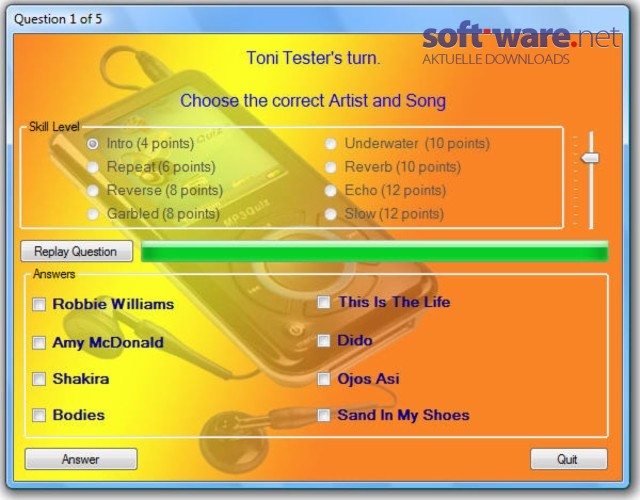Select Underwater (10 points) skill level
This screenshot has height=500, width=640.
(331, 144)
